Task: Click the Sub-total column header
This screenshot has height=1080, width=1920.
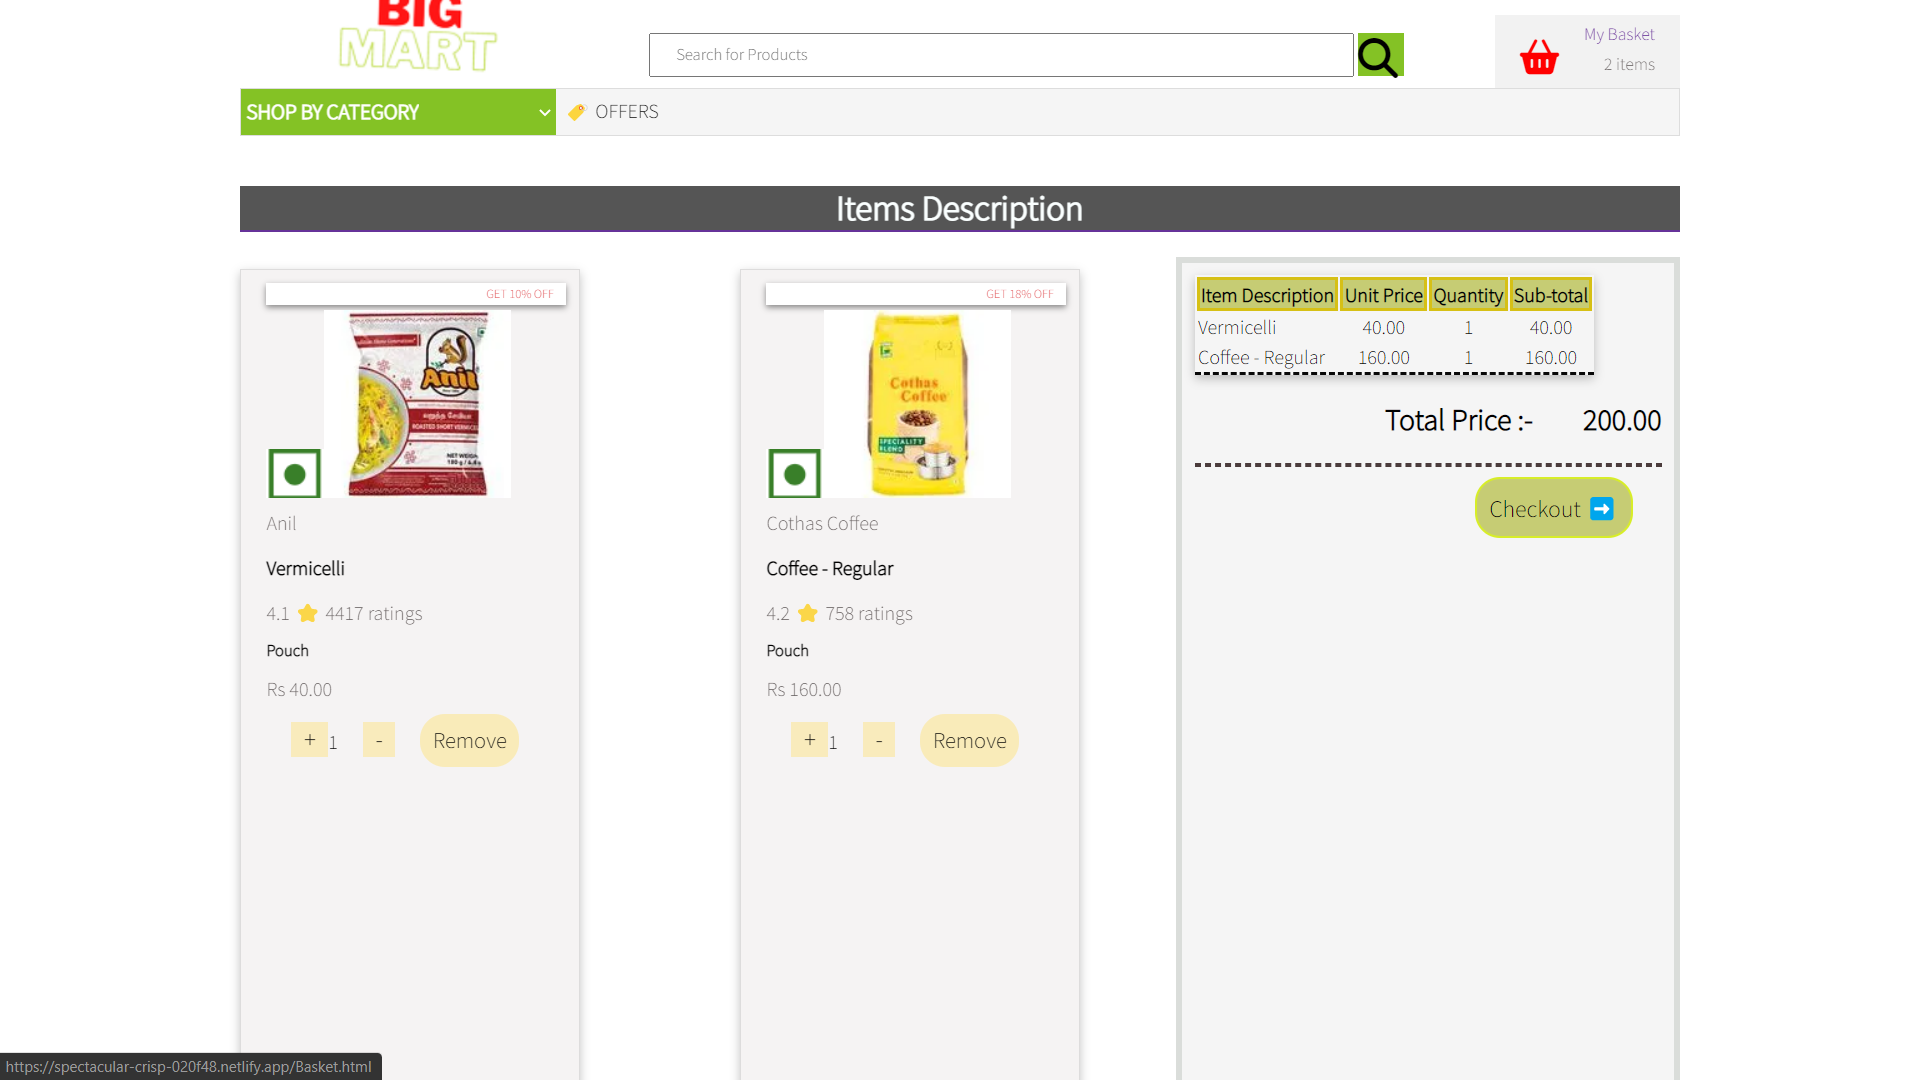Action: (x=1550, y=295)
